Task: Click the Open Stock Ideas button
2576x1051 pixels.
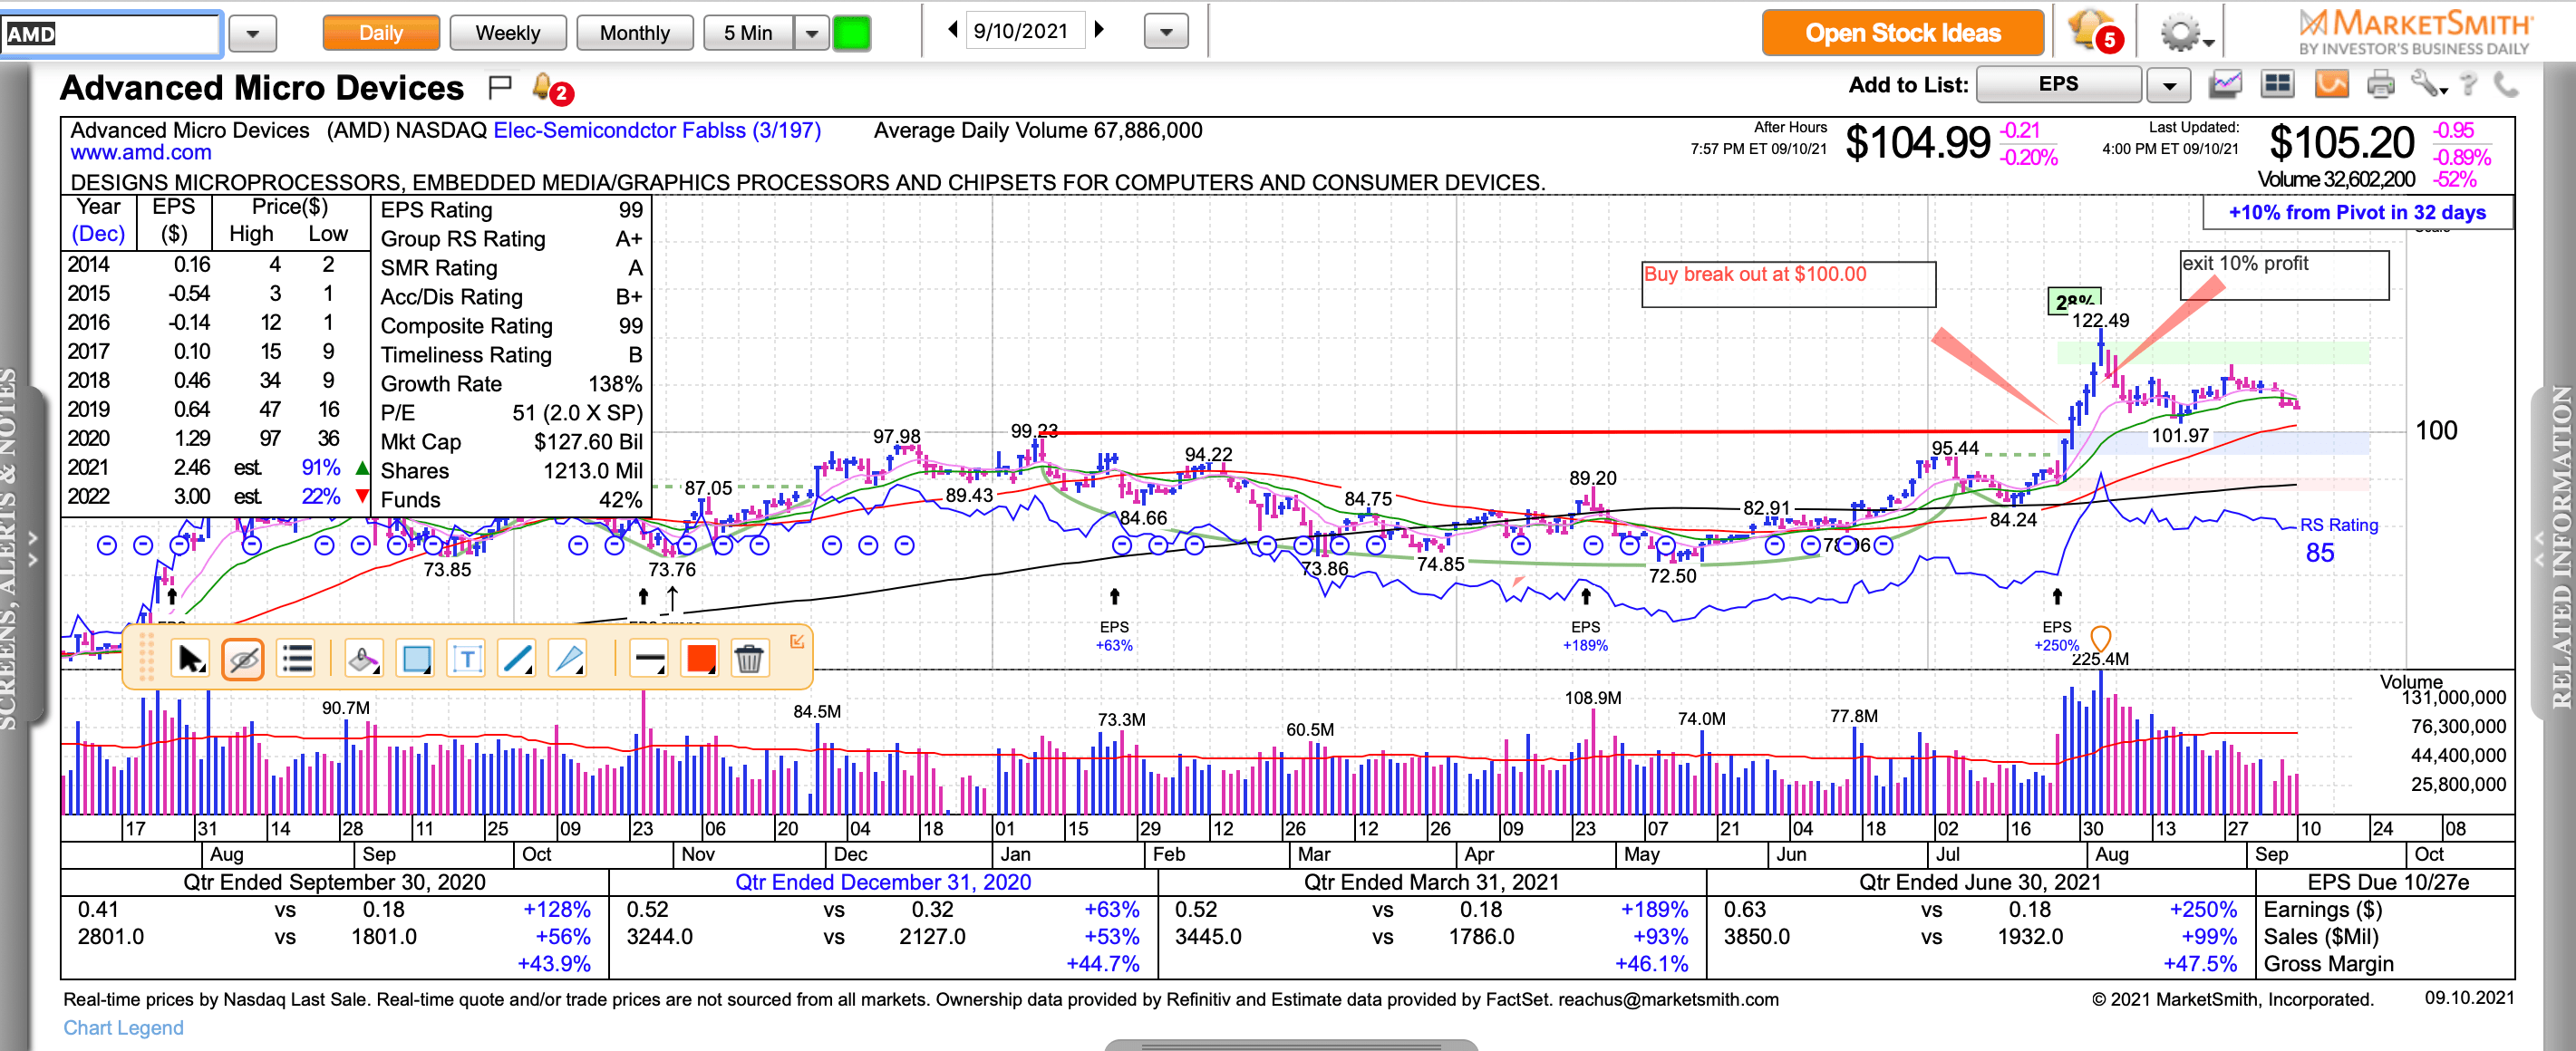Action: point(1902,33)
